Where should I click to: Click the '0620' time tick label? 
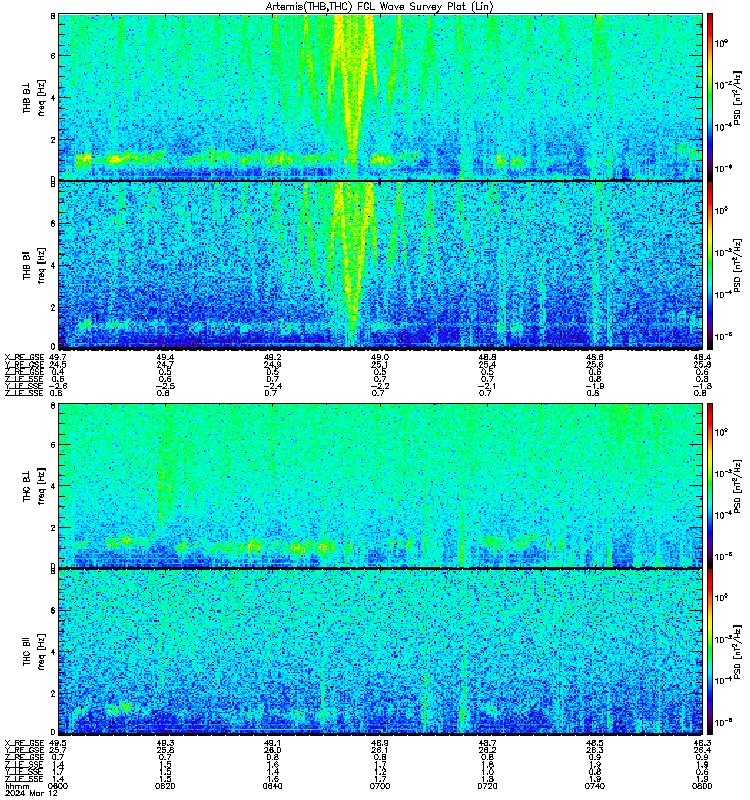pyautogui.click(x=165, y=786)
